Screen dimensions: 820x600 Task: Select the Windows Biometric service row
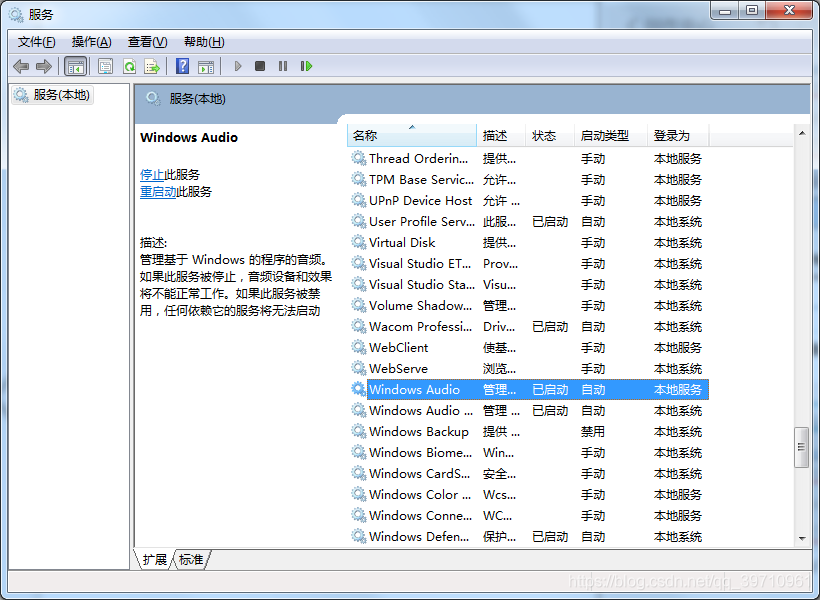[528, 452]
